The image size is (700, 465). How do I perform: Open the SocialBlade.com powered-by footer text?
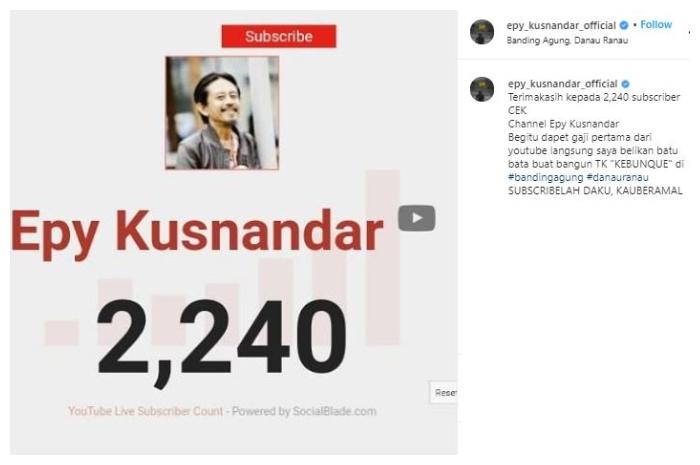[x=222, y=411]
